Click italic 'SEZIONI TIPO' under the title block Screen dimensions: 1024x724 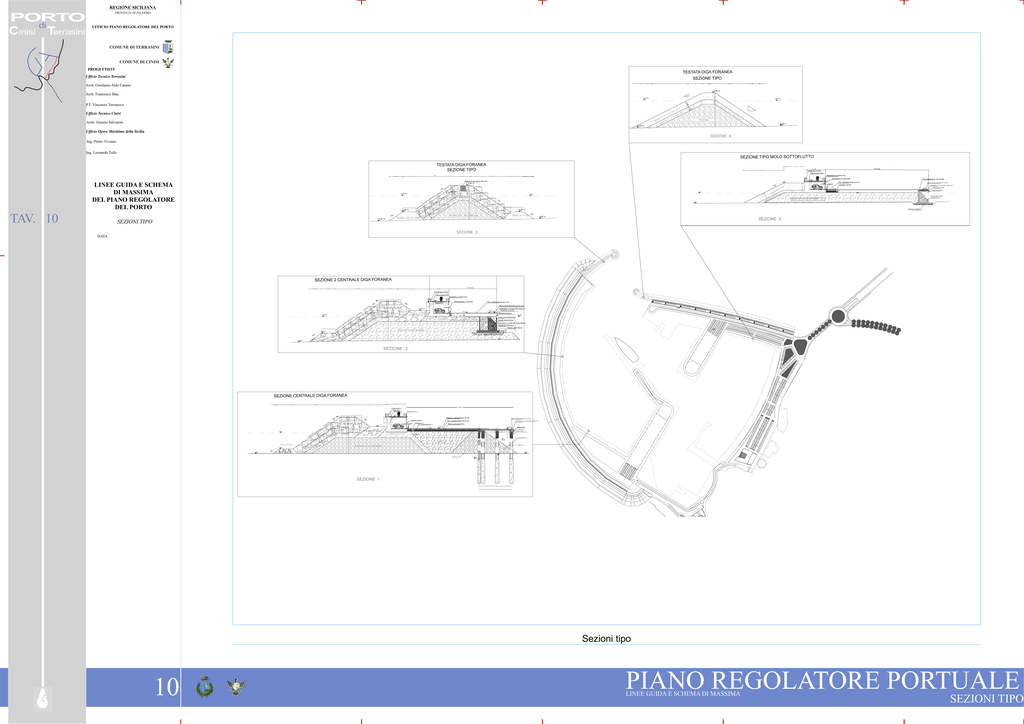(135, 222)
